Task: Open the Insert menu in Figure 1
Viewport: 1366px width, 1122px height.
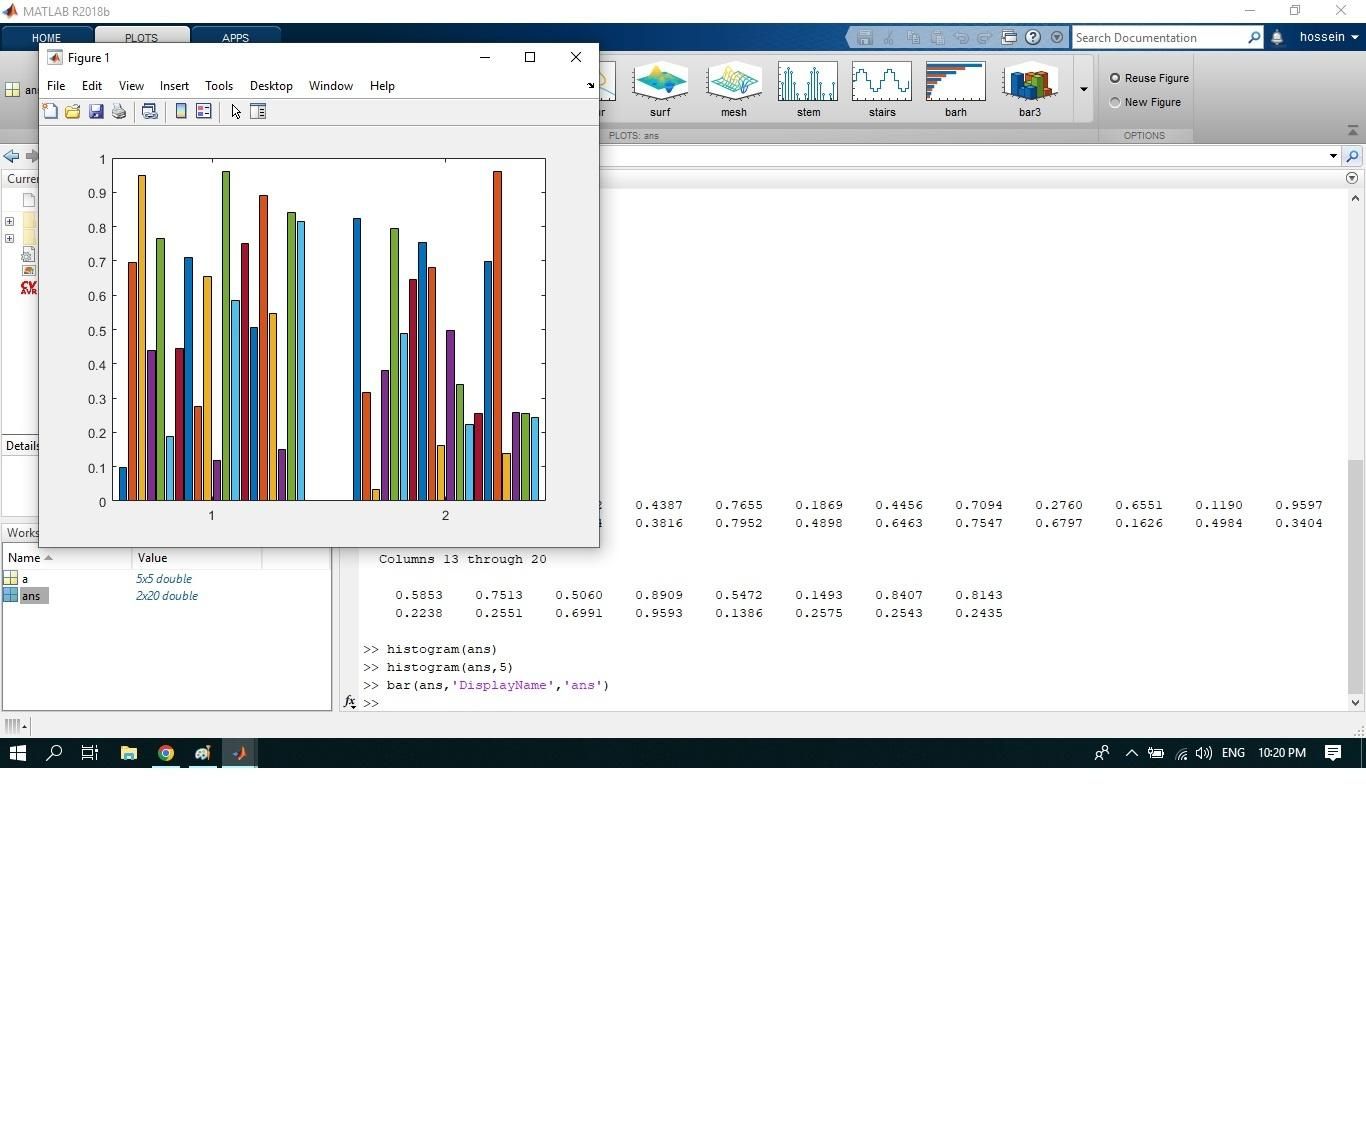Action: (x=174, y=86)
